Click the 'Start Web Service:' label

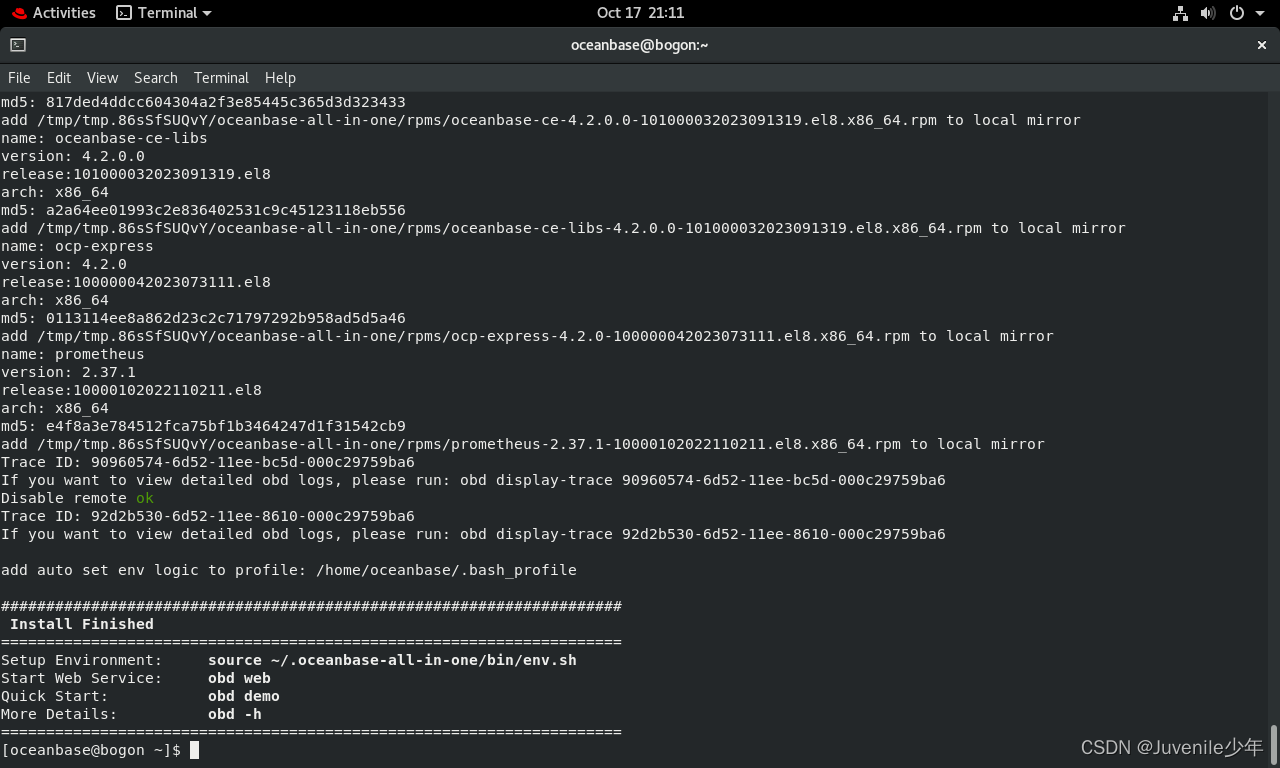click(x=82, y=678)
